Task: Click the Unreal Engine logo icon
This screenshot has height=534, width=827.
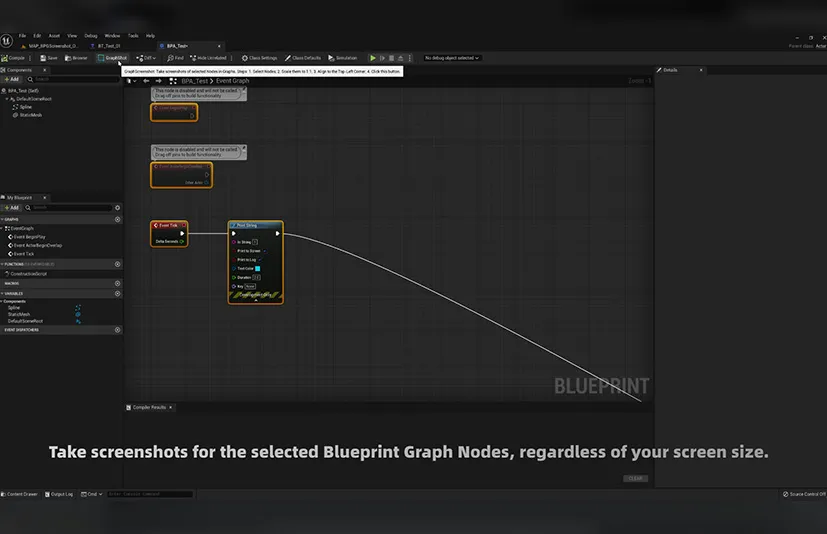Action: (6, 41)
